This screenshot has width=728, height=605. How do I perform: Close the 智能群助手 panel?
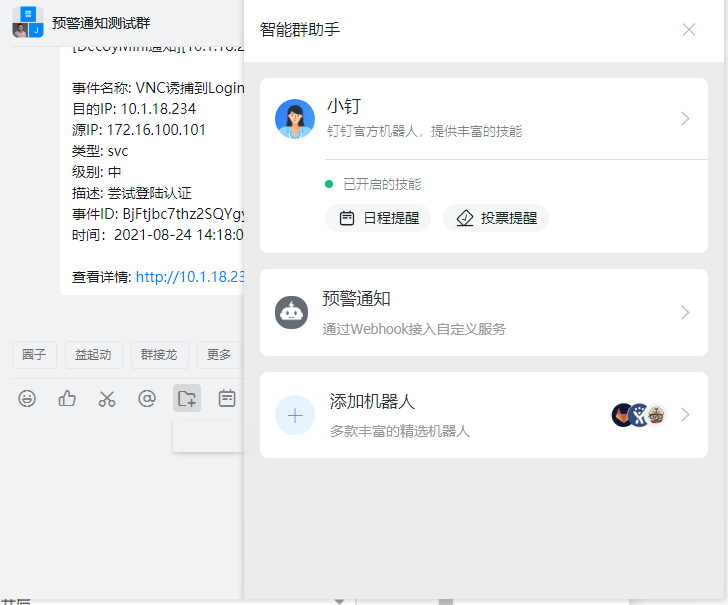click(689, 30)
